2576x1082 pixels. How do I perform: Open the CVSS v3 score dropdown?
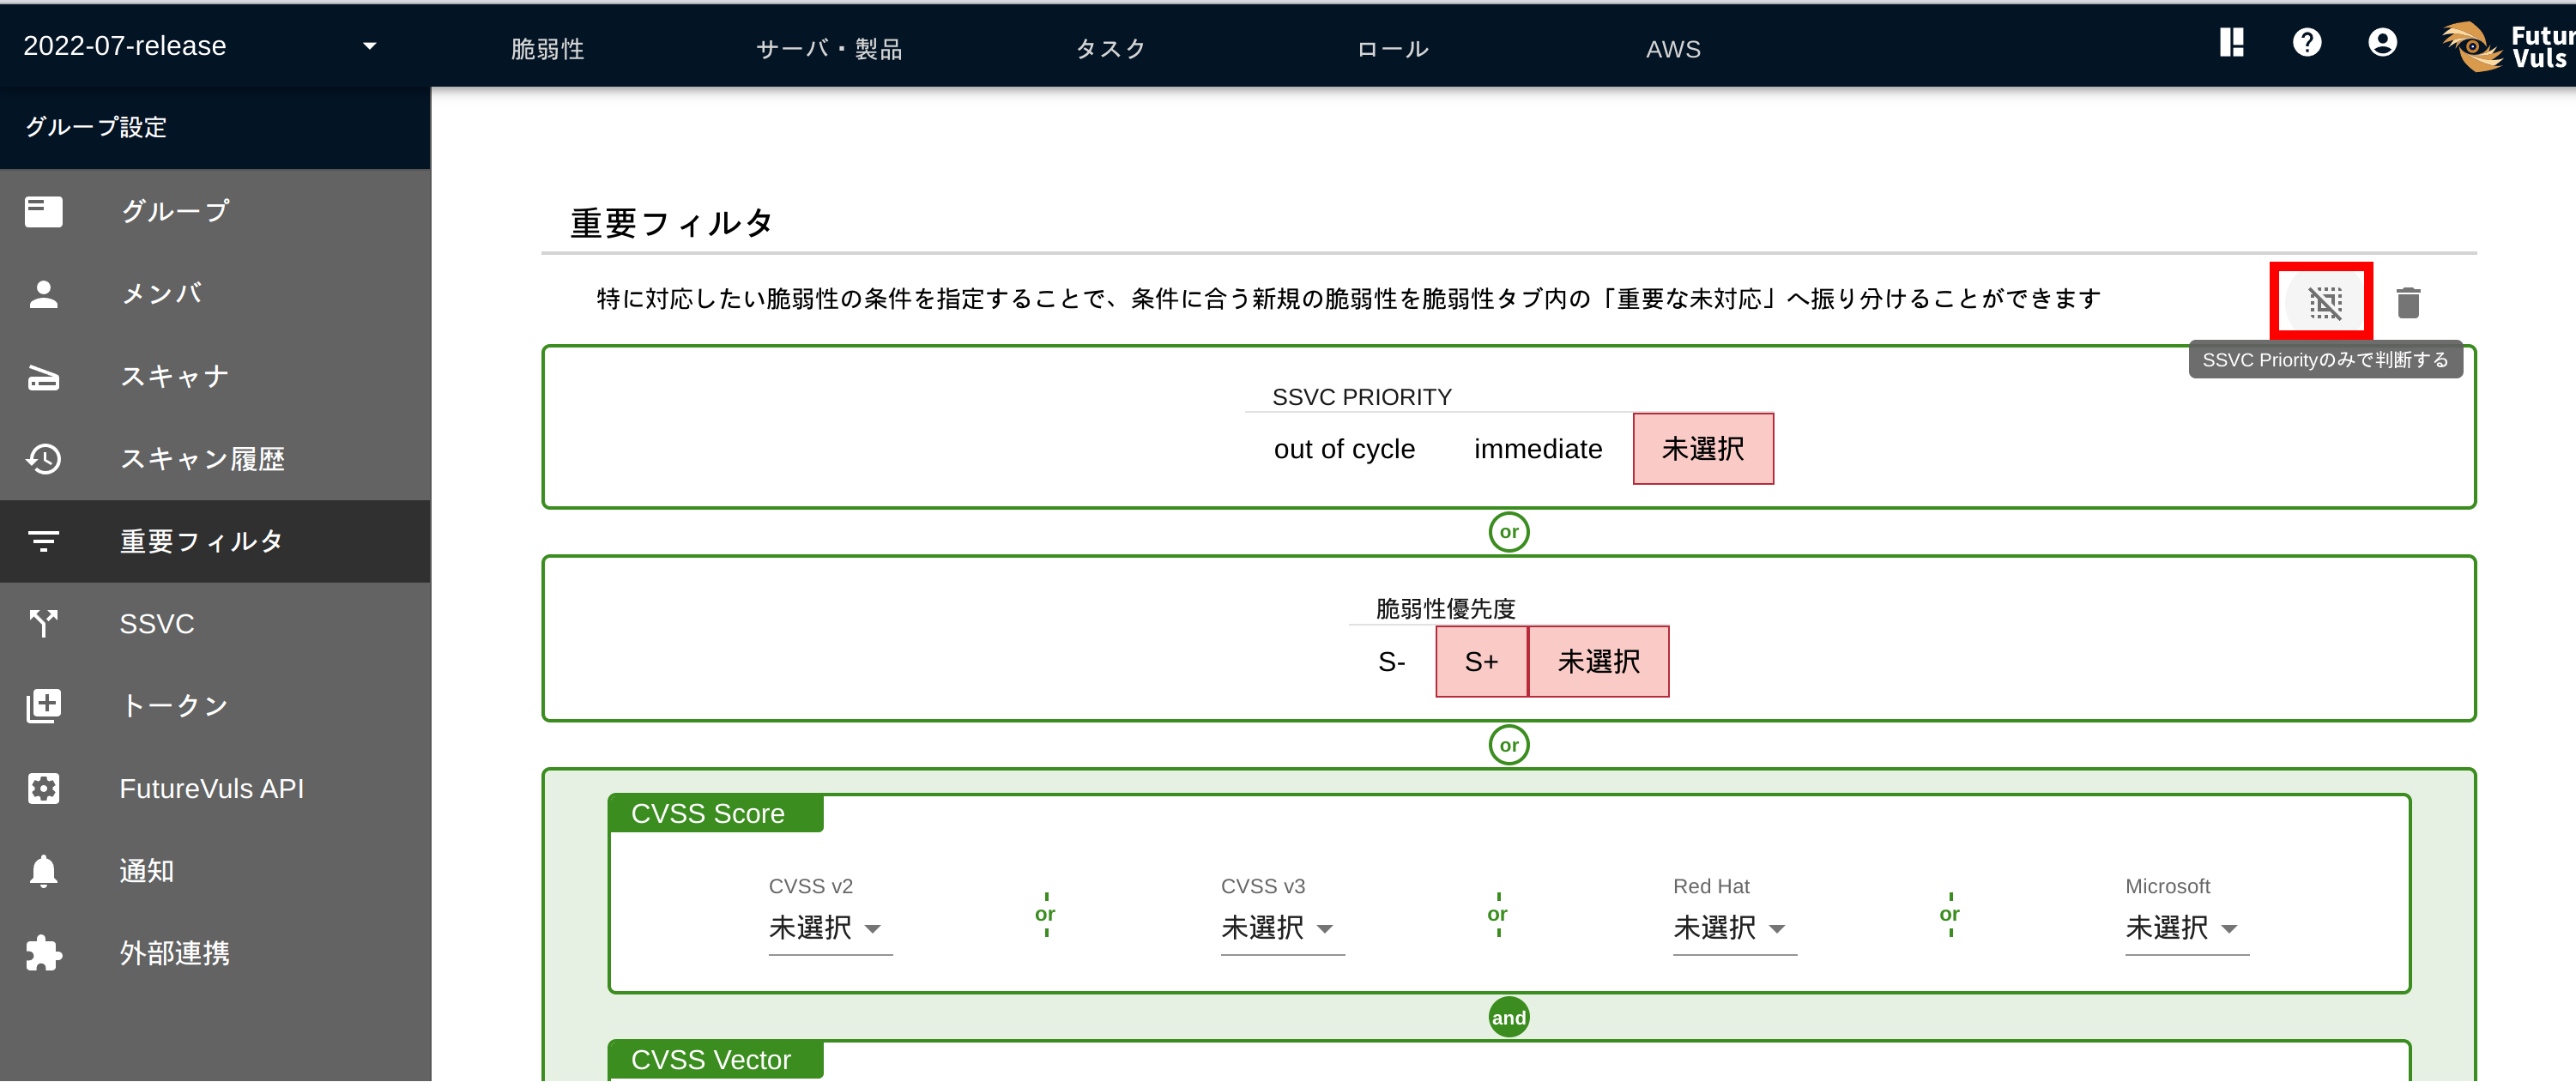click(1280, 928)
